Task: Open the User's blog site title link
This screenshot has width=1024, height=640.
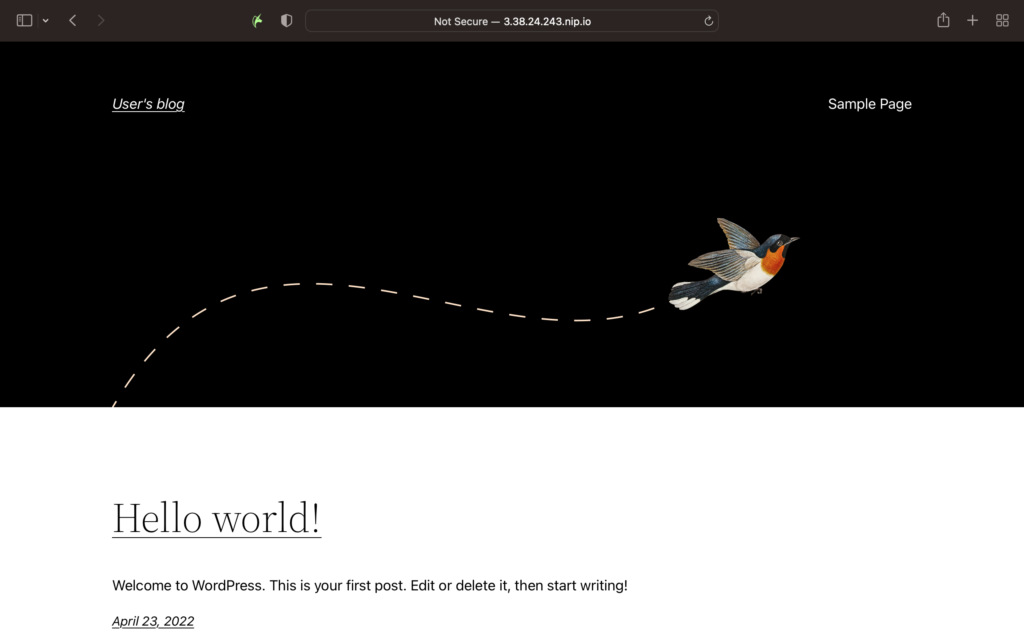Action: point(148,104)
